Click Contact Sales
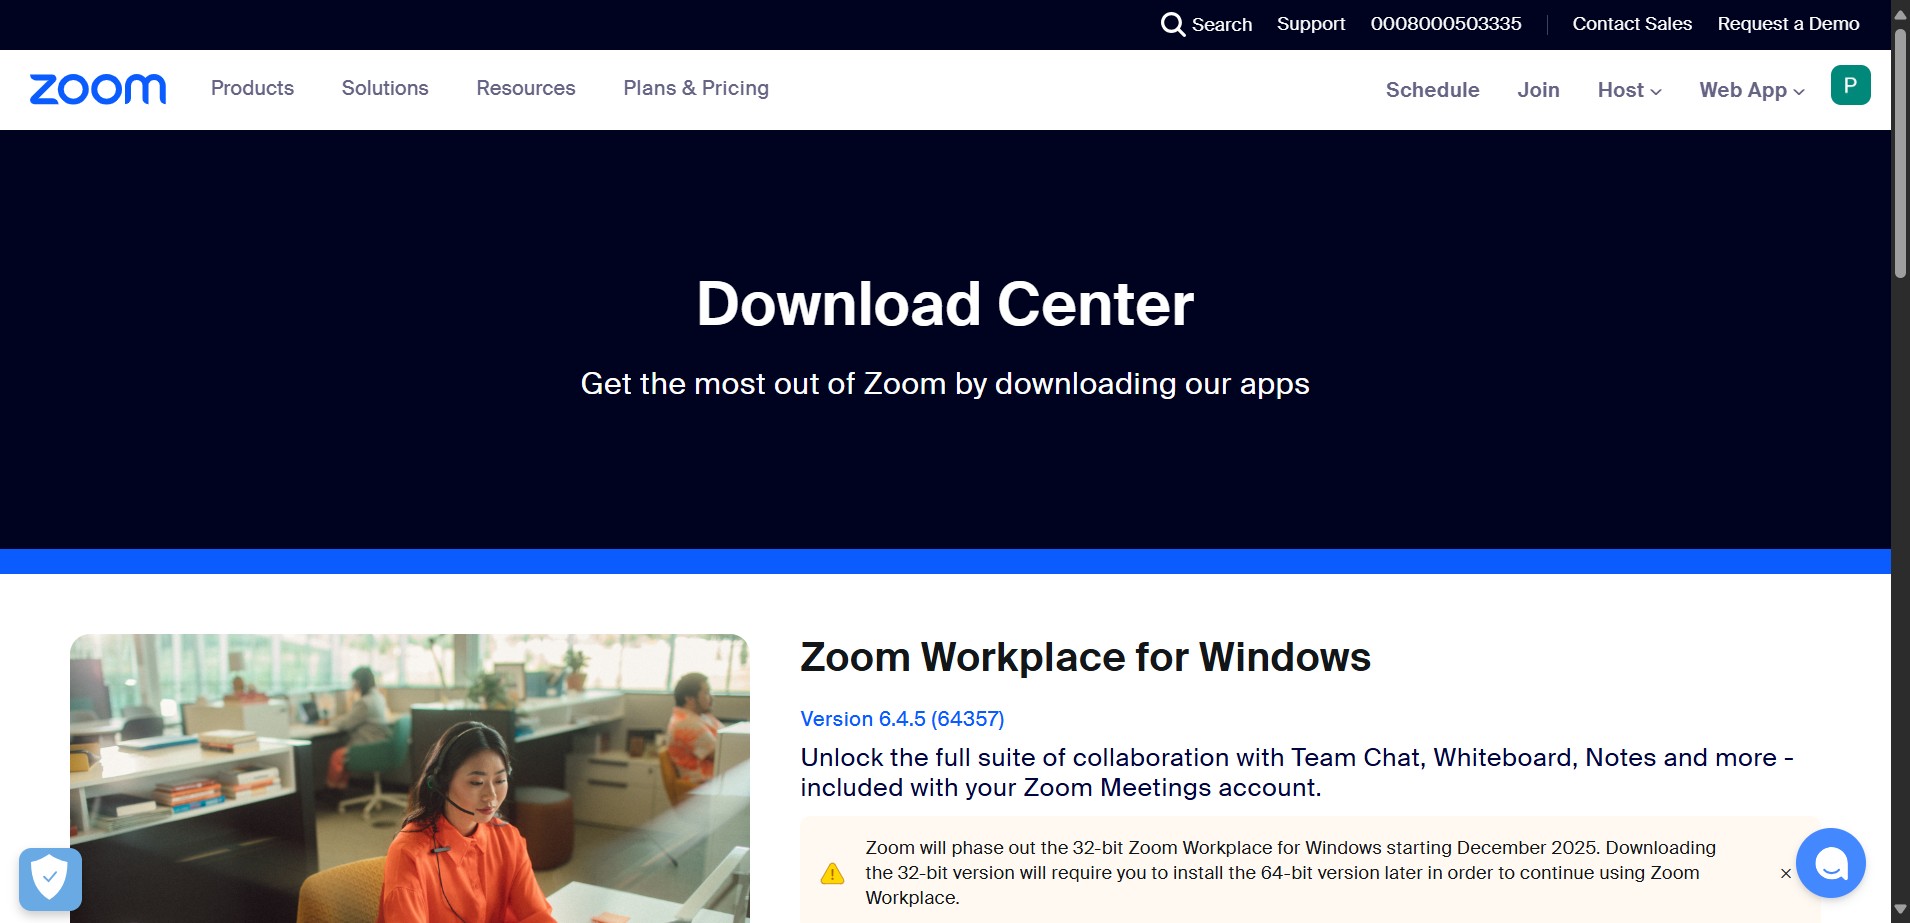Image resolution: width=1910 pixels, height=923 pixels. tap(1632, 24)
